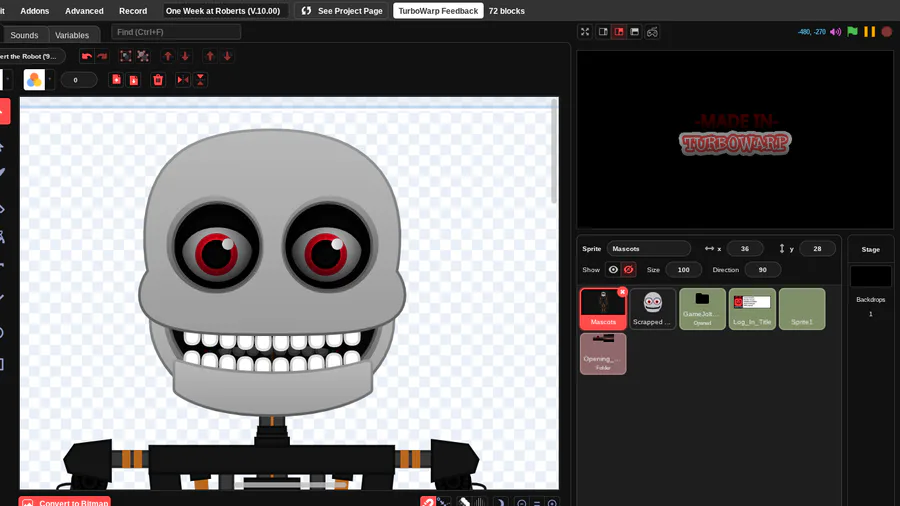
Task: Click the sprite name field Mascots
Action: click(649, 248)
